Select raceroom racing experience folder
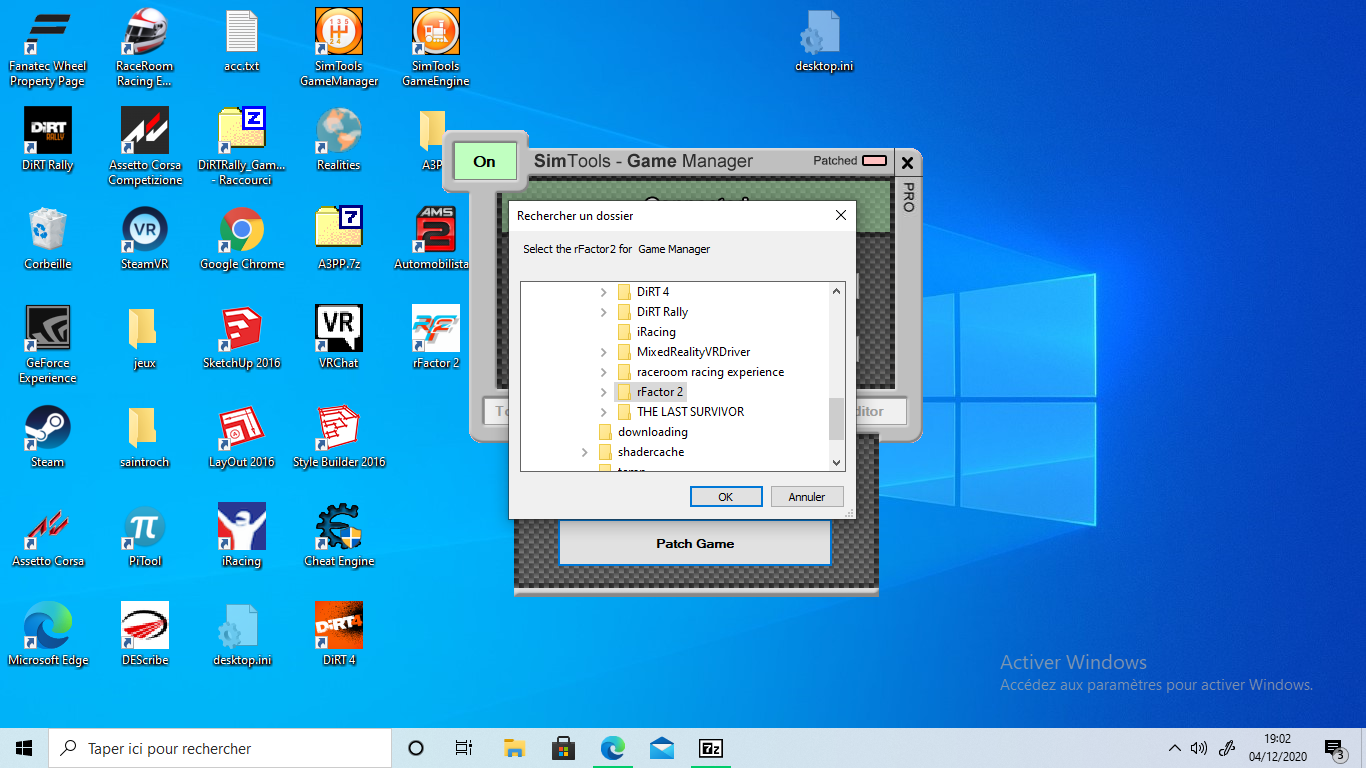The image size is (1366, 768). pos(710,372)
